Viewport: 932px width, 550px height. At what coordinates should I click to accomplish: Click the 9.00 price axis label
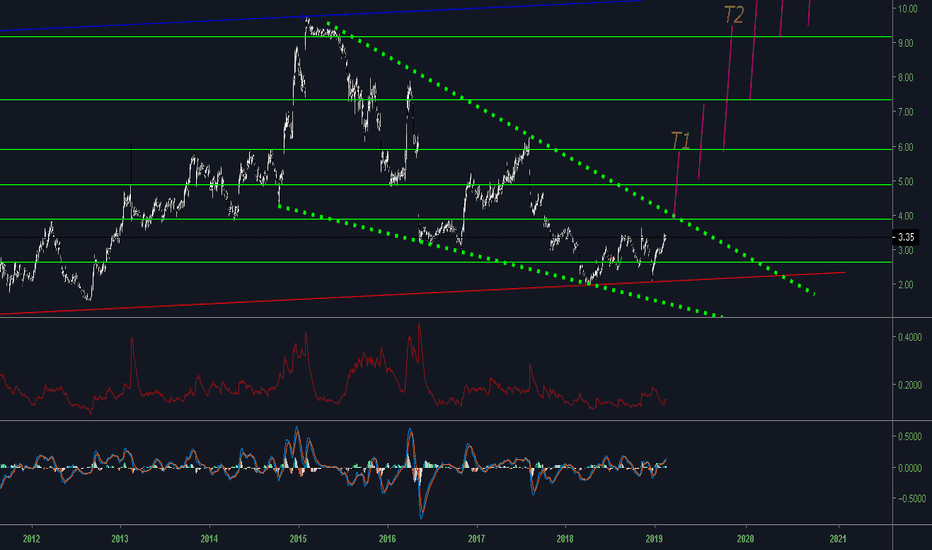click(x=906, y=43)
